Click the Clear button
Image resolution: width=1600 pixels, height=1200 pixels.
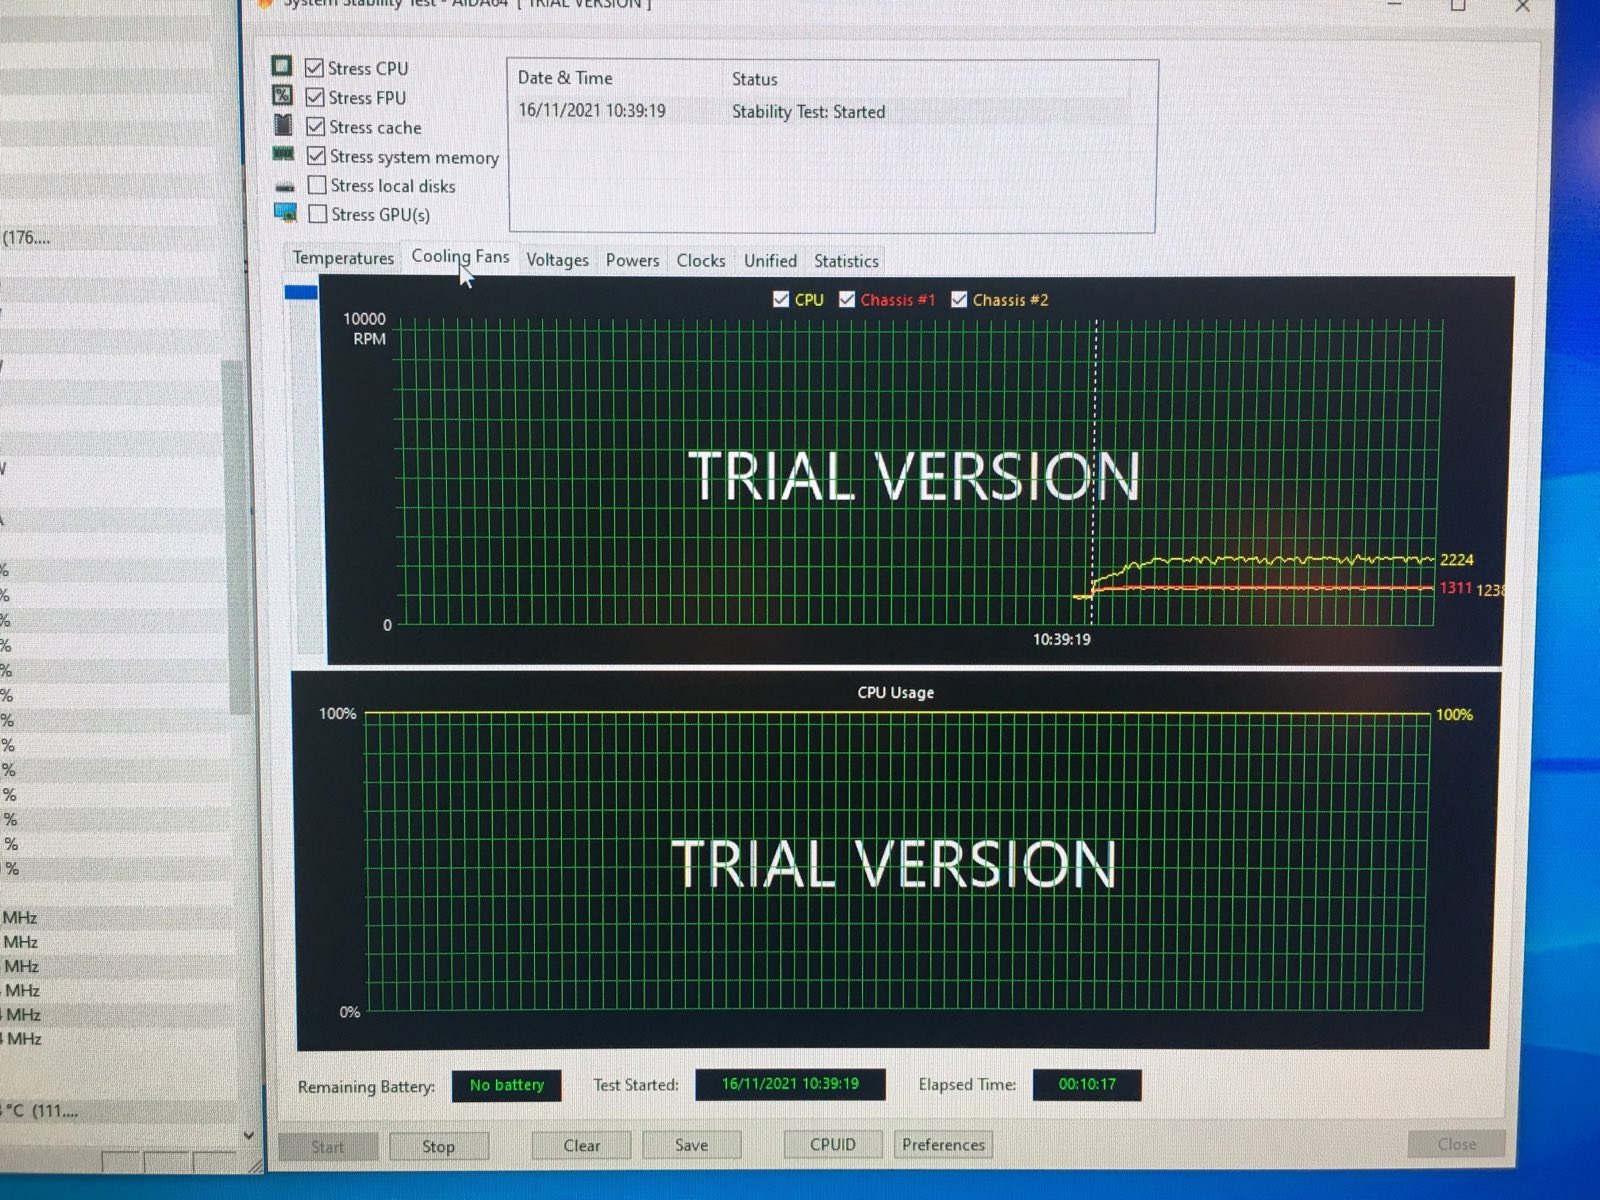click(581, 1145)
